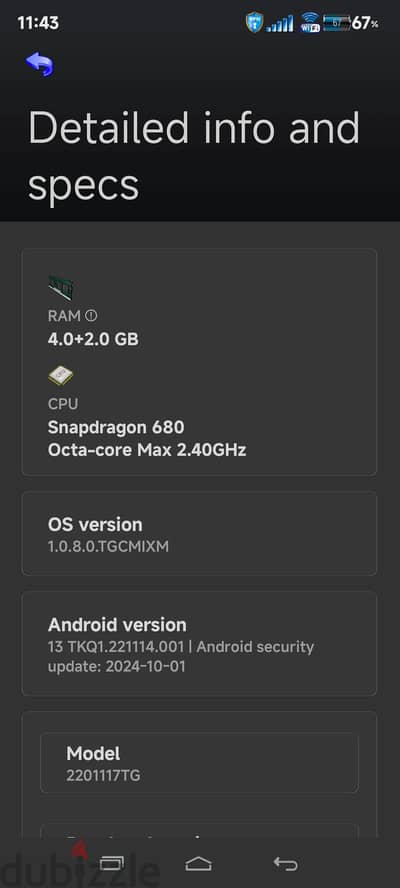Tap the VPN shield status icon
The width and height of the screenshot is (400, 888).
click(x=254, y=23)
